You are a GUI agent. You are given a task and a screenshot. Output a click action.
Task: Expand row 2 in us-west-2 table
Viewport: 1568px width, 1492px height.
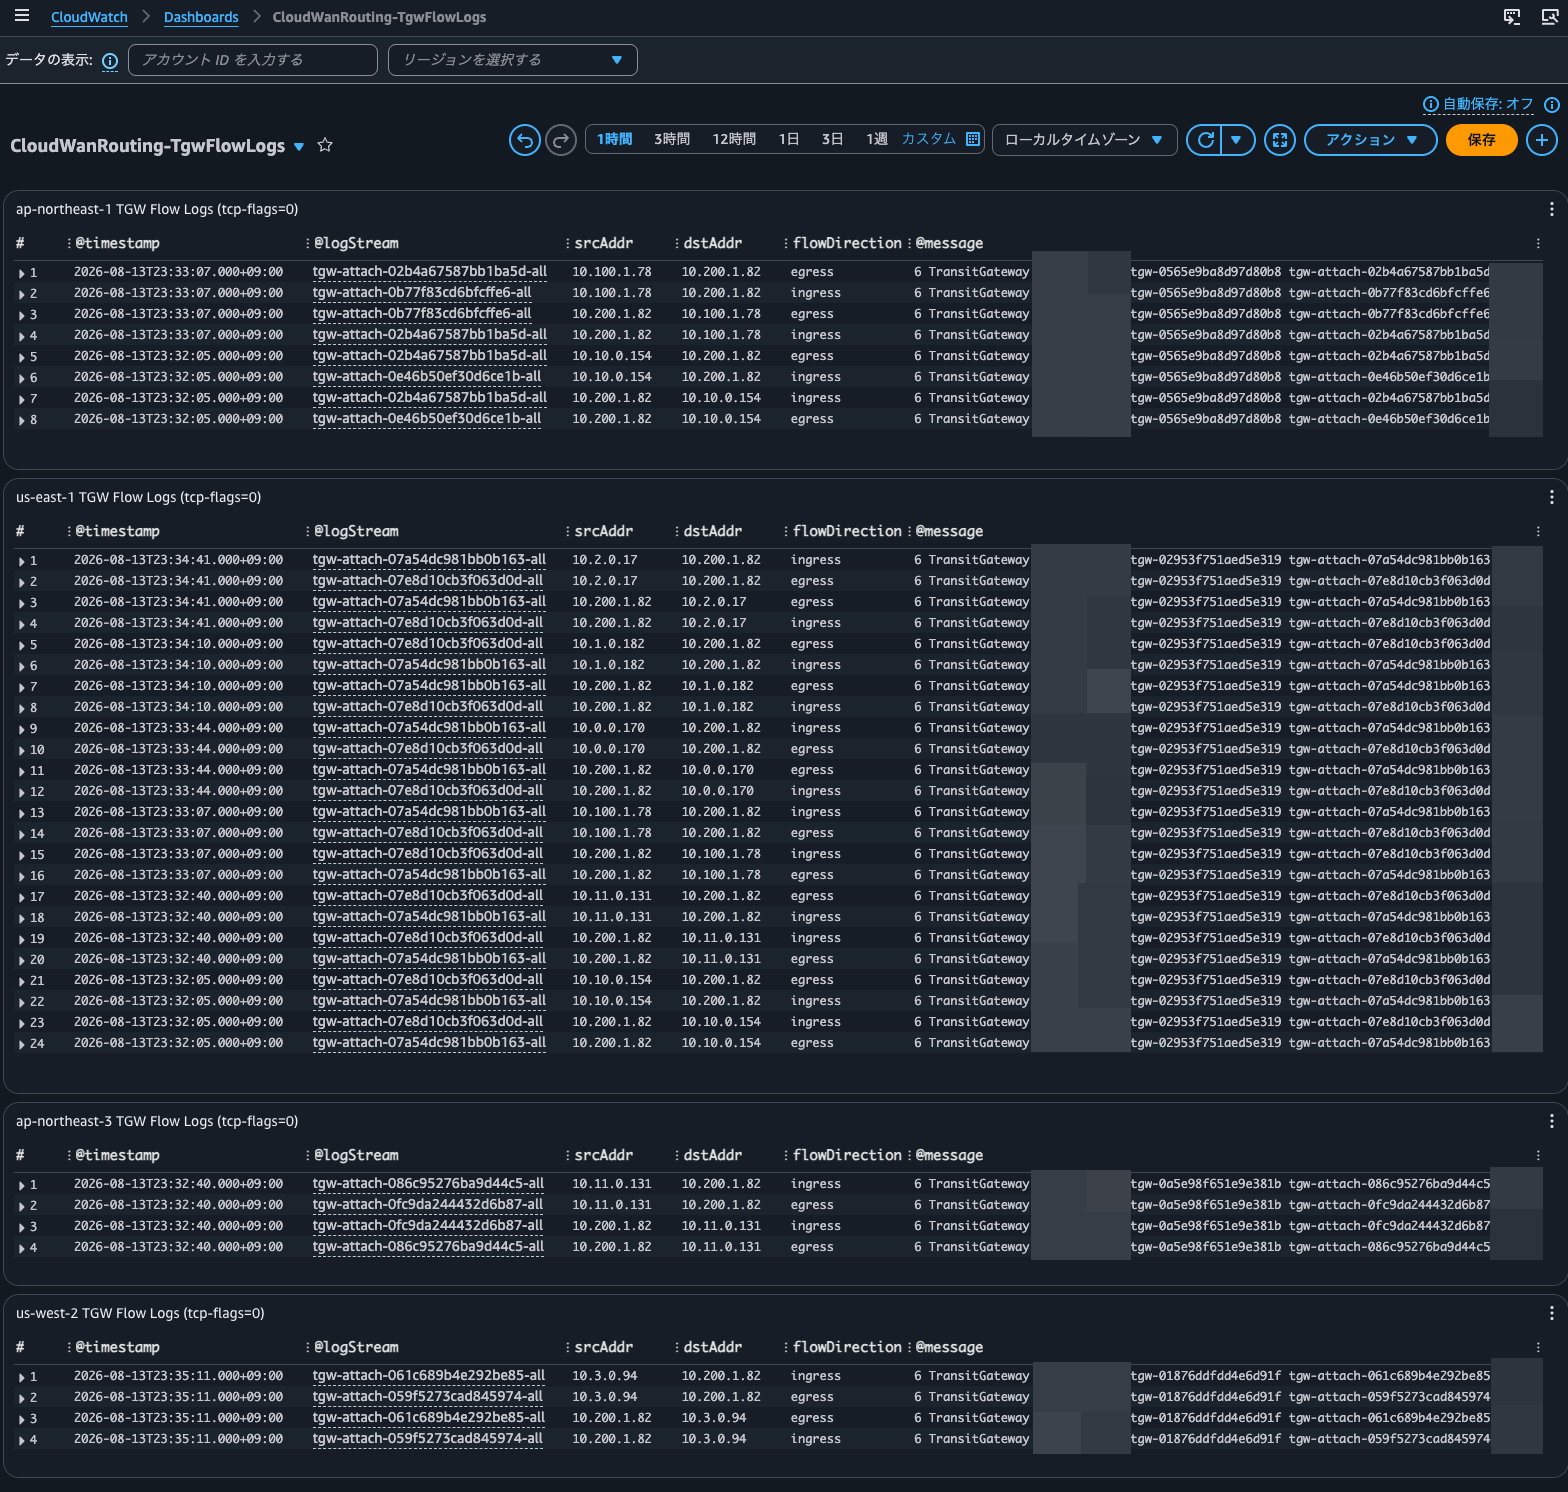(22, 1398)
